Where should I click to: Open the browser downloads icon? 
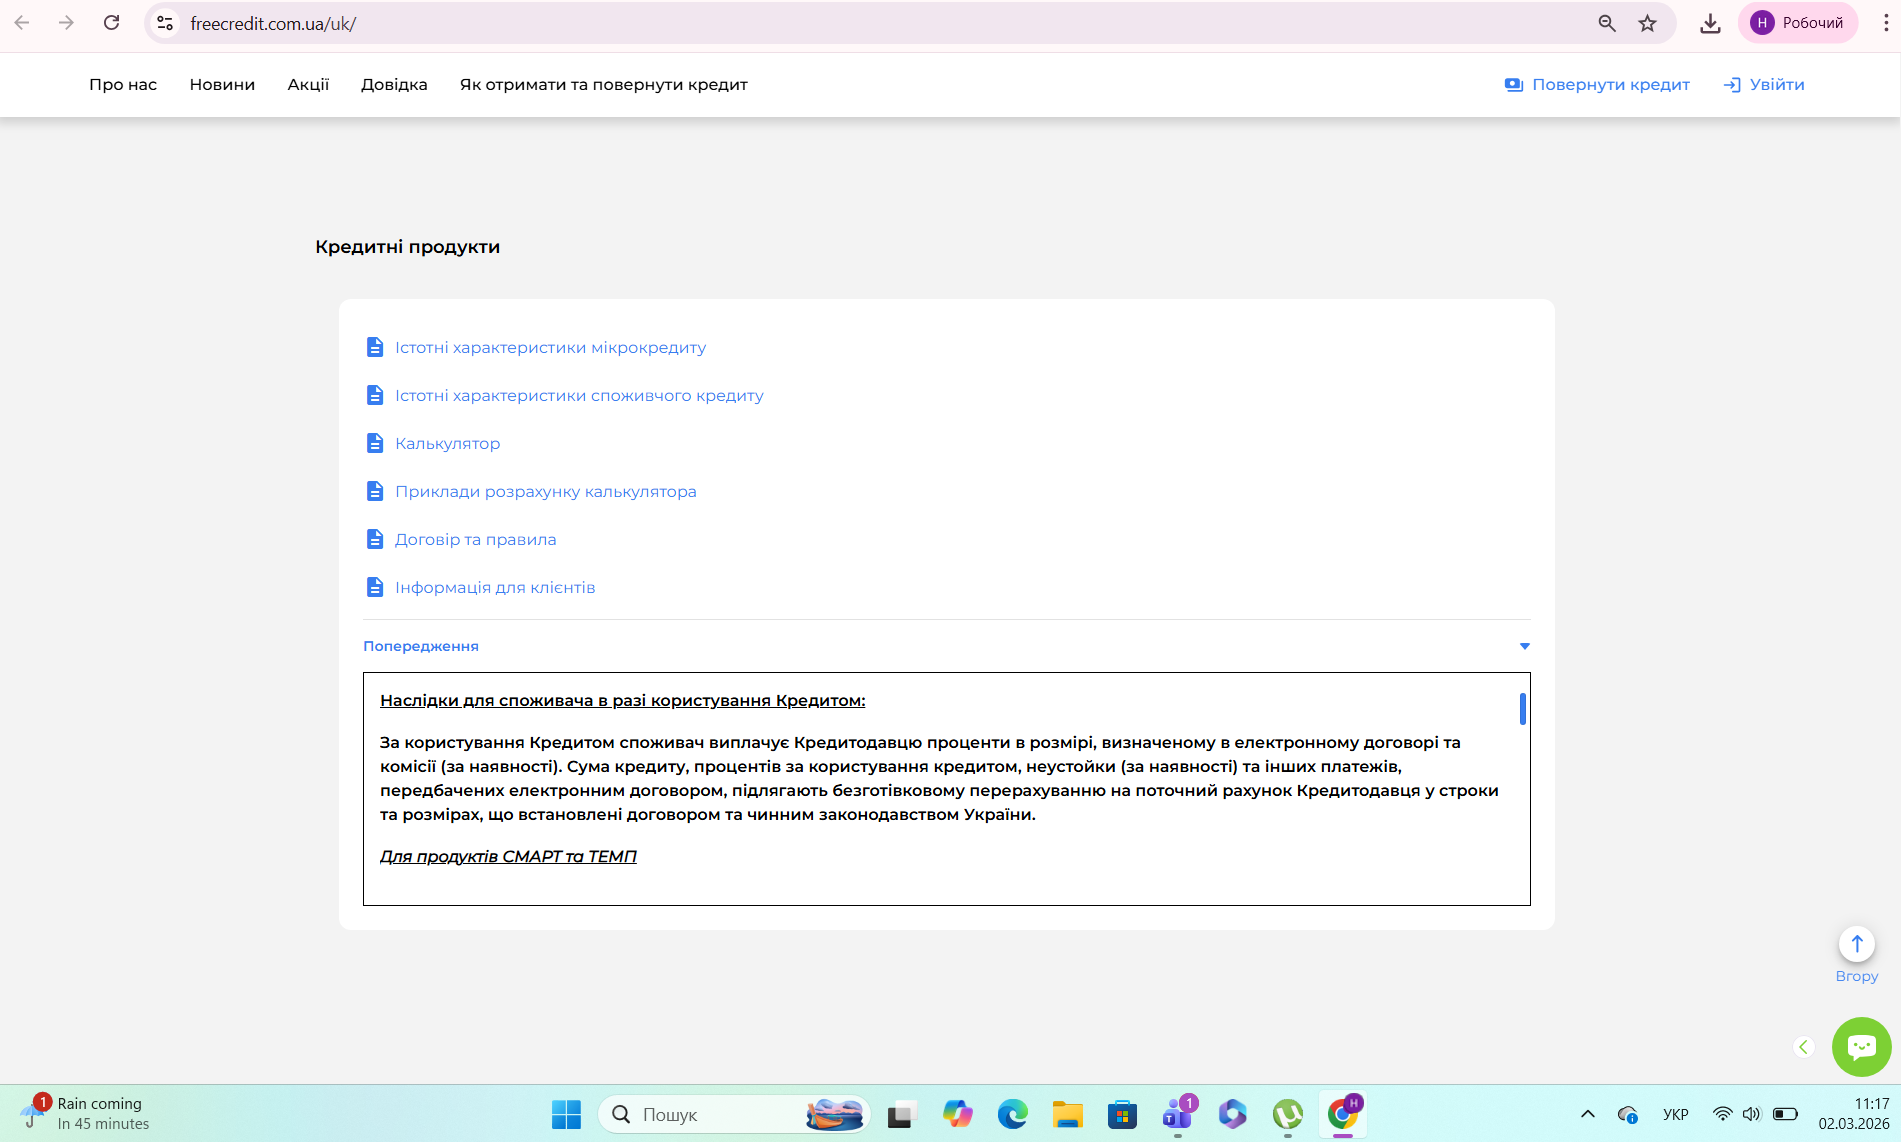[x=1710, y=23]
